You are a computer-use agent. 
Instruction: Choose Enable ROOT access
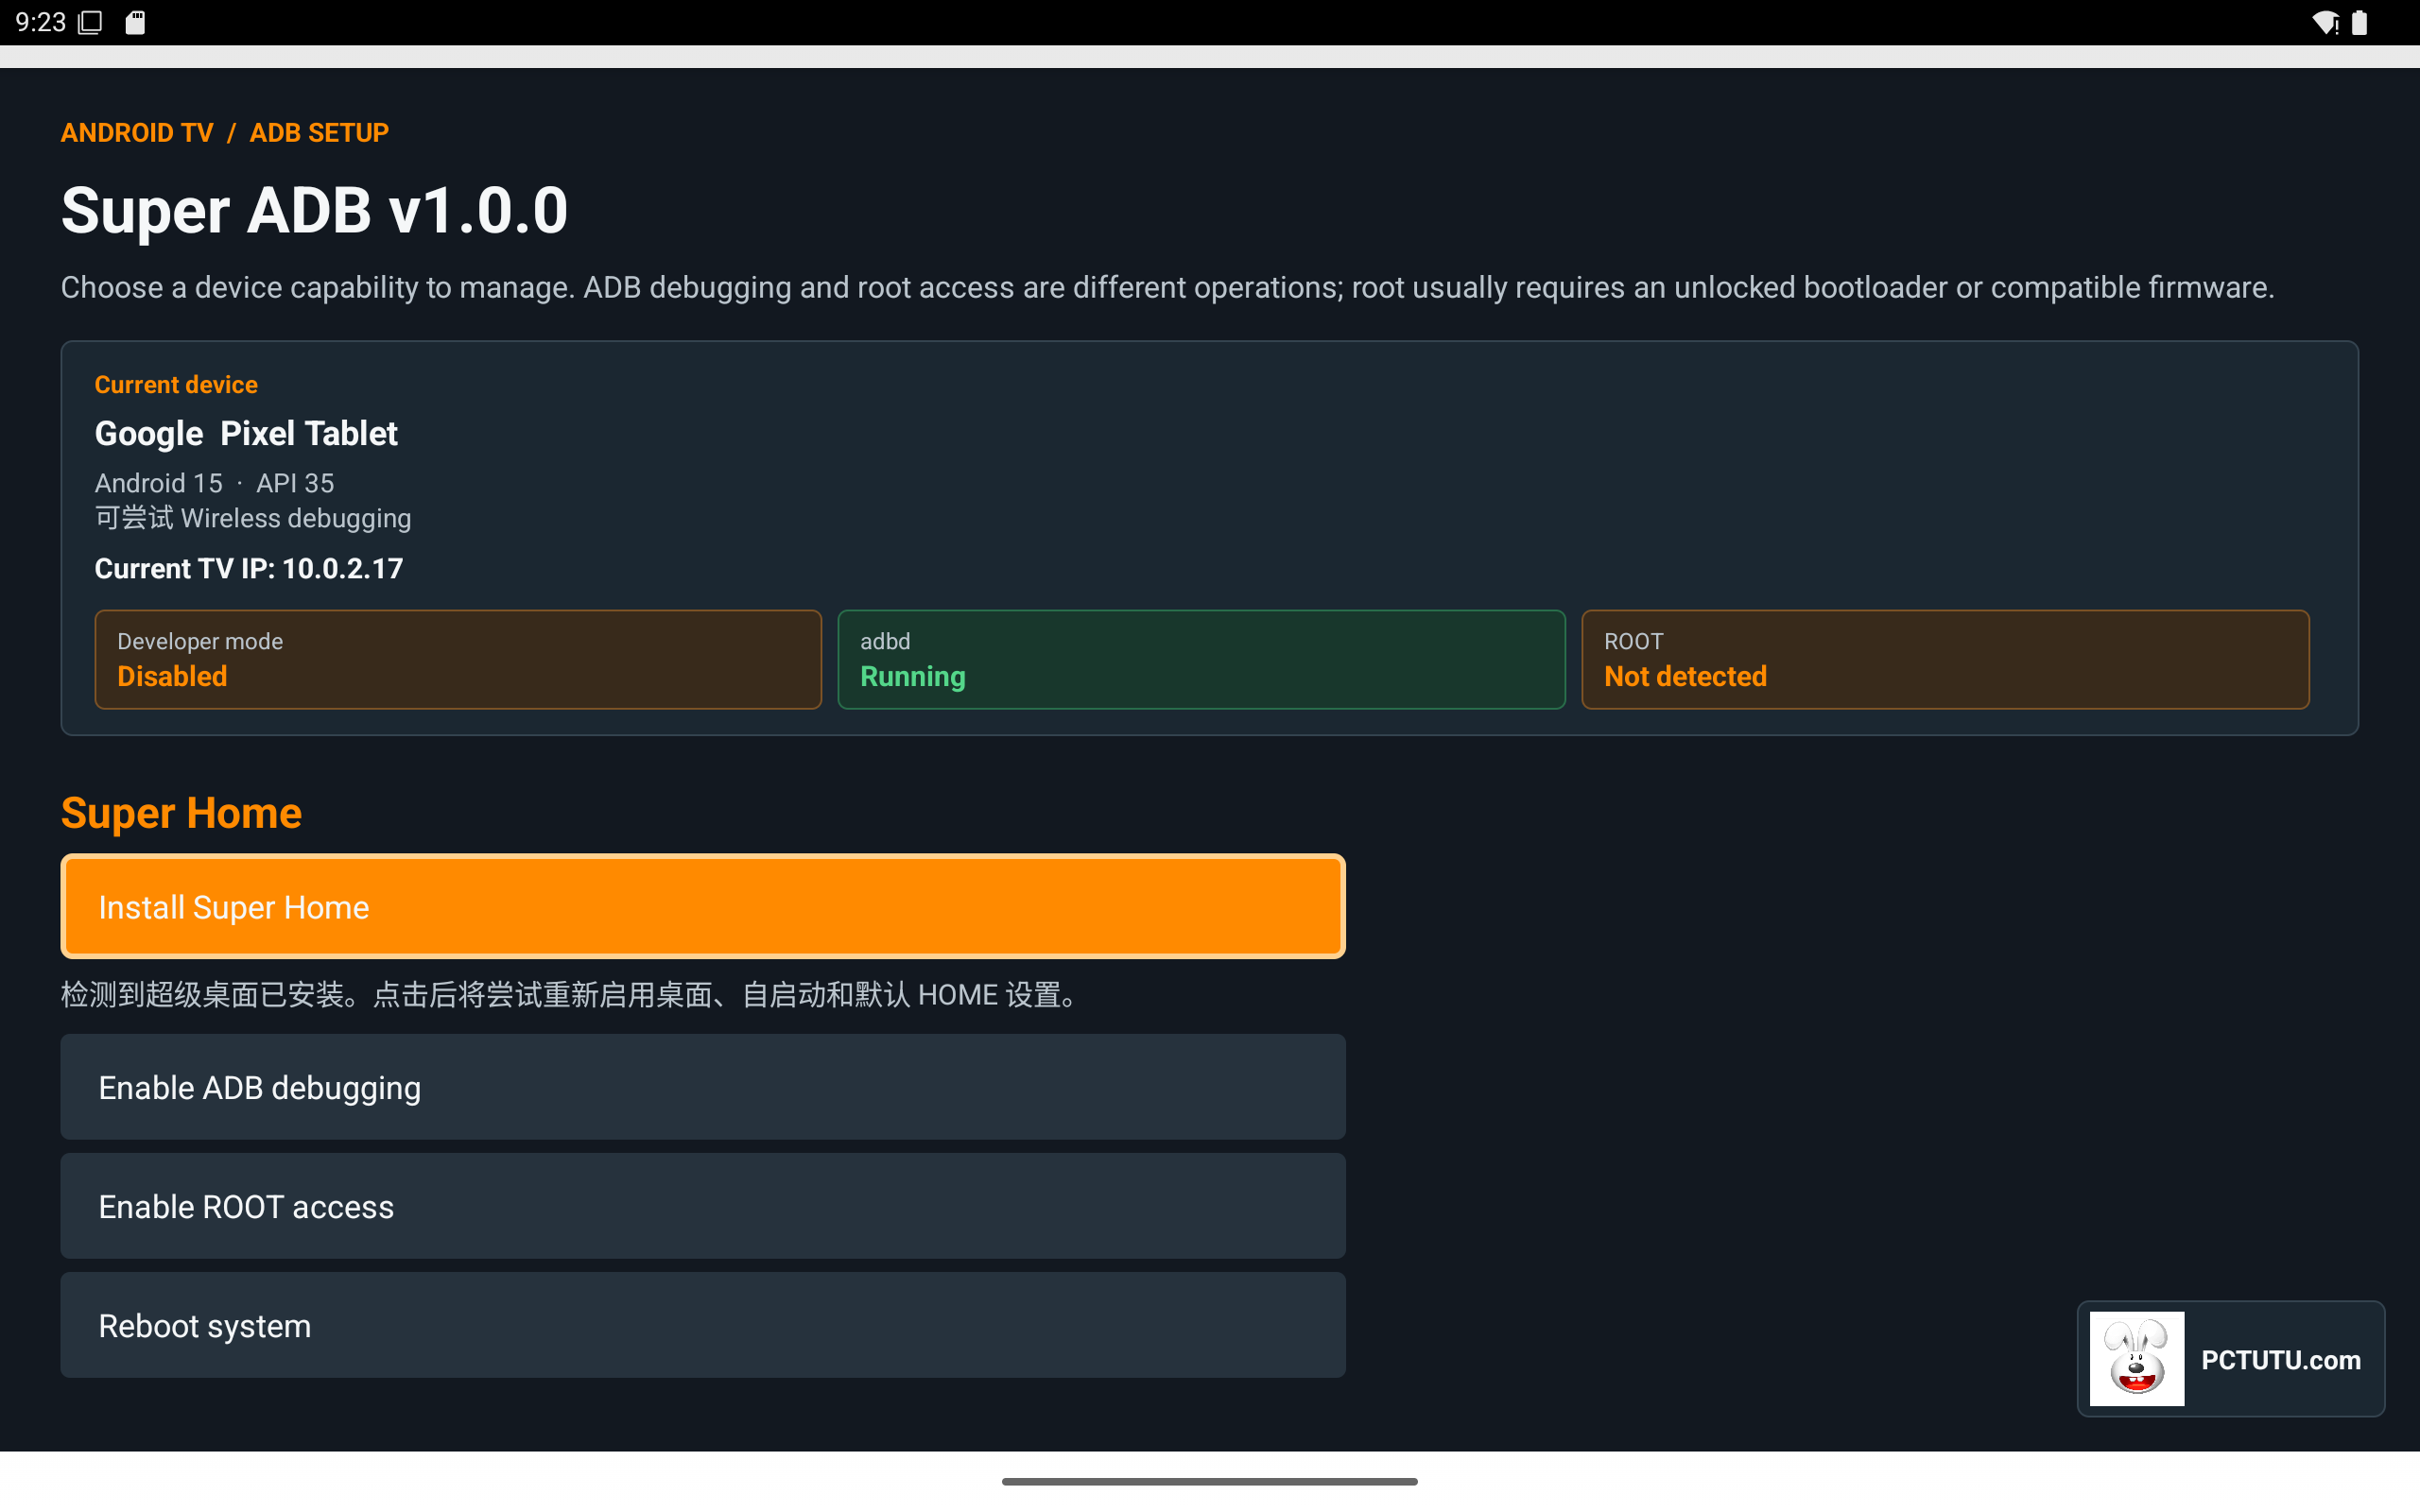[x=702, y=1206]
